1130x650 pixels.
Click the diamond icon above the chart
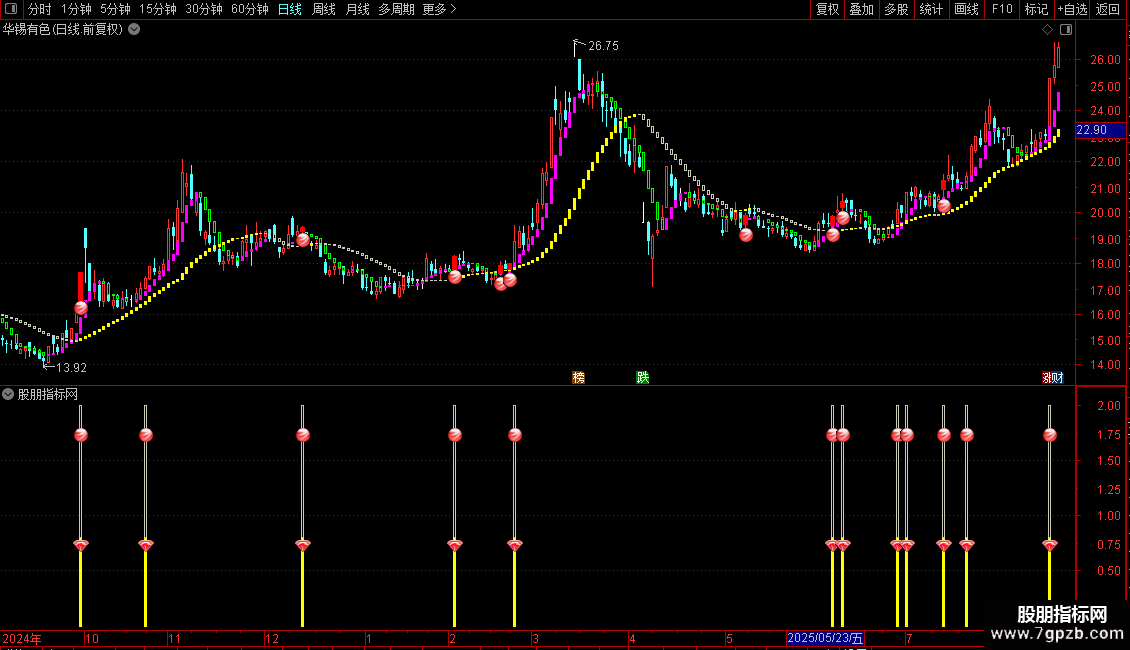tap(1047, 30)
